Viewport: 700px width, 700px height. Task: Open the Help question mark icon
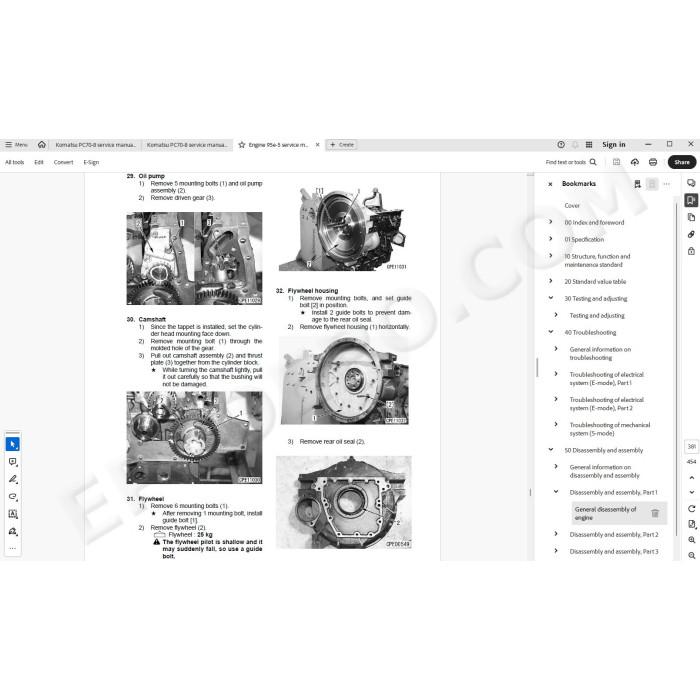click(561, 144)
